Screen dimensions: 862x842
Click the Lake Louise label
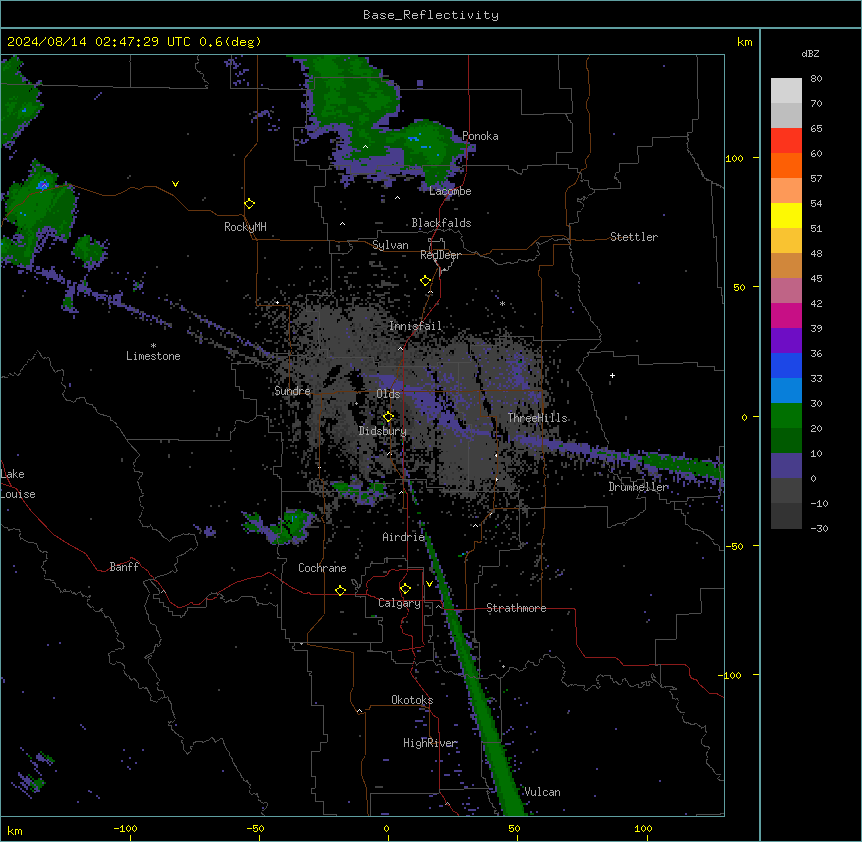[x=18, y=484]
